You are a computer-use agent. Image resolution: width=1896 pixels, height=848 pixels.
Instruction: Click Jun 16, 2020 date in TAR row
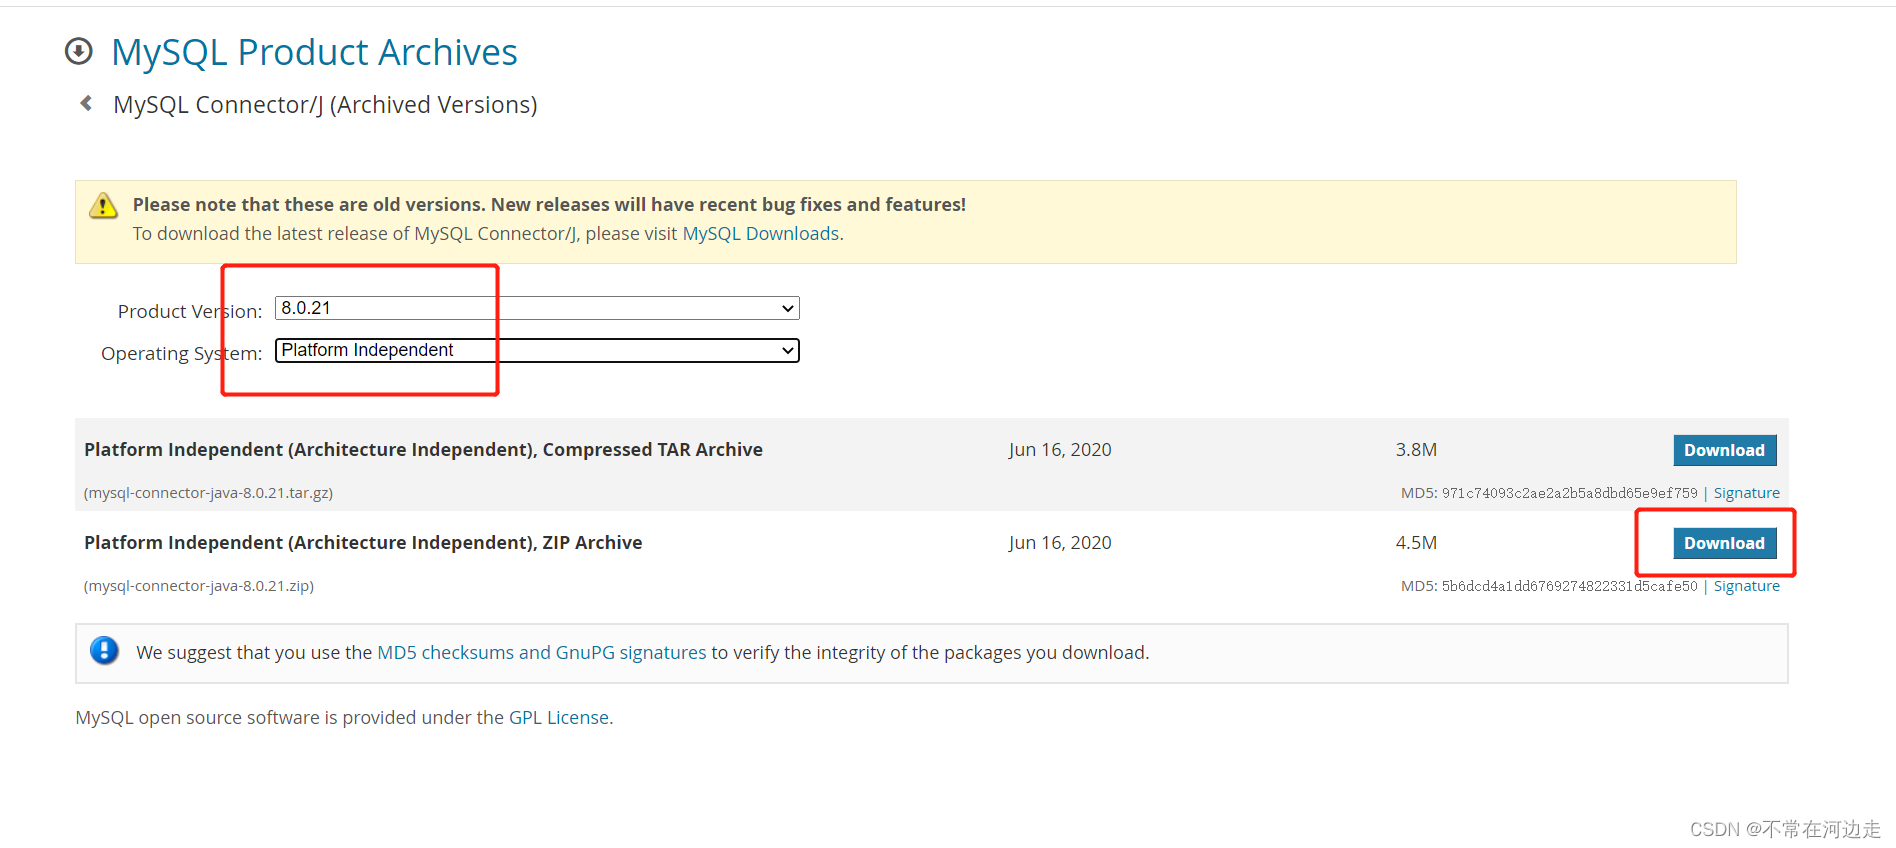point(1060,450)
